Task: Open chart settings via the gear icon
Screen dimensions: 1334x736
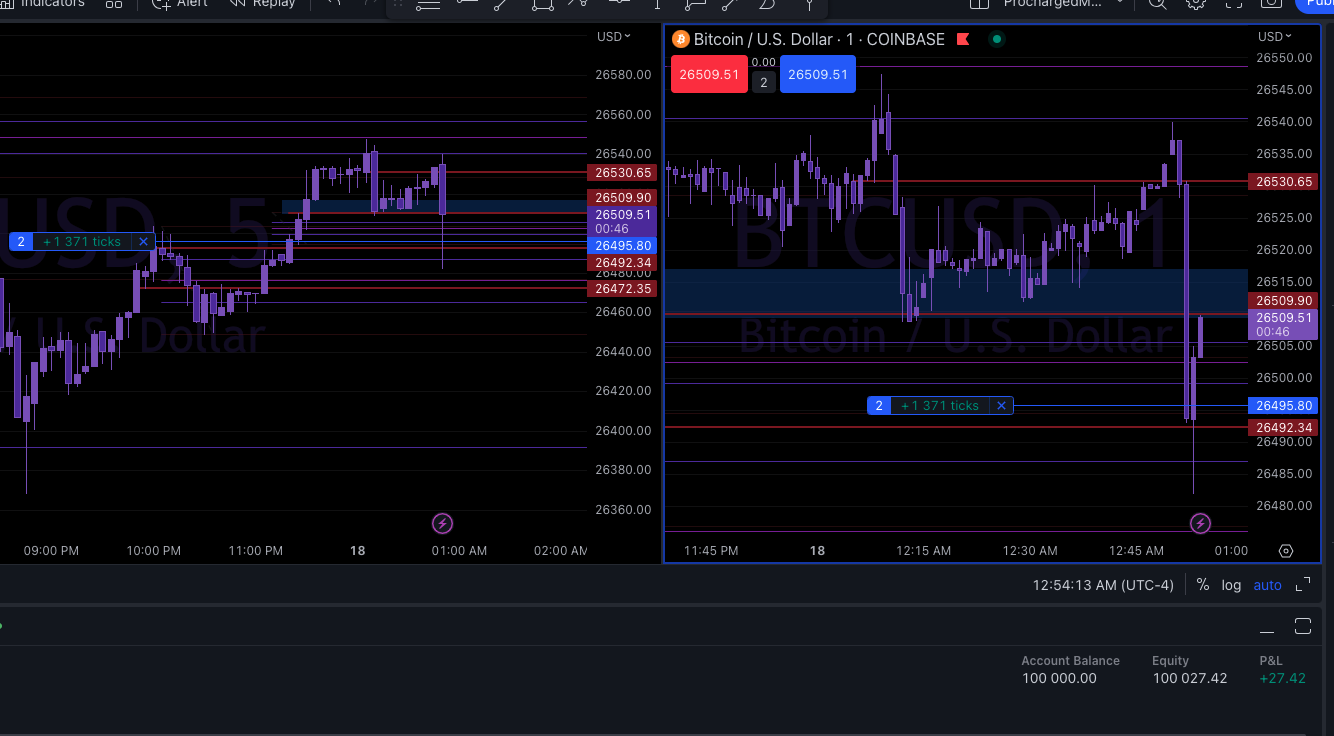Action: tap(1195, 5)
